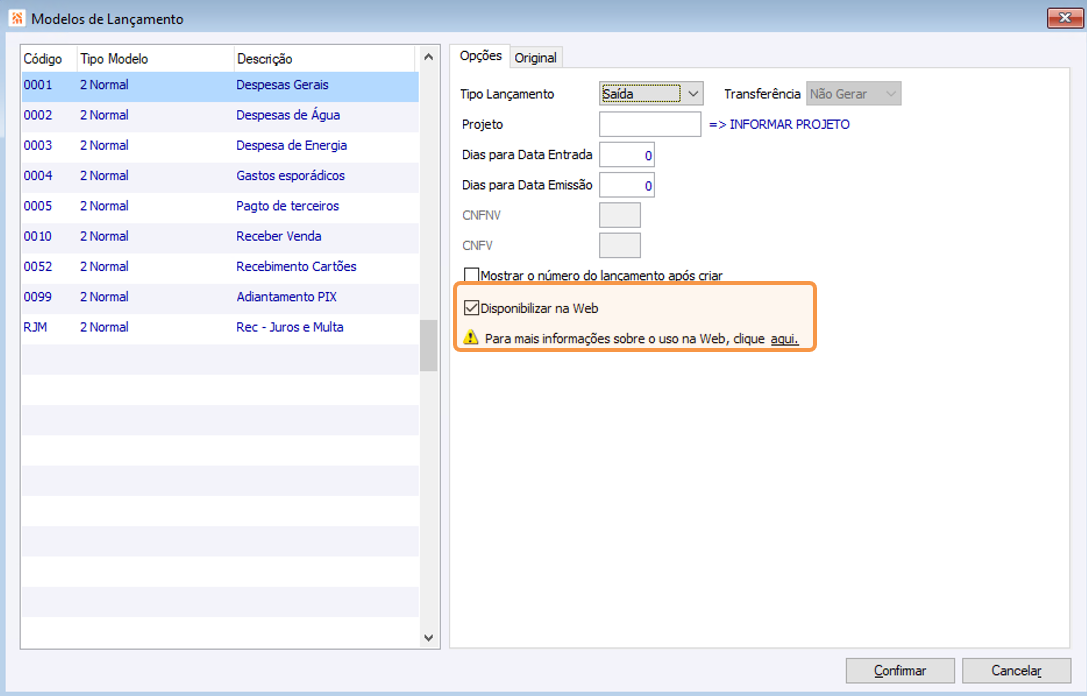
Task: Click the CNFV field
Action: tap(620, 245)
